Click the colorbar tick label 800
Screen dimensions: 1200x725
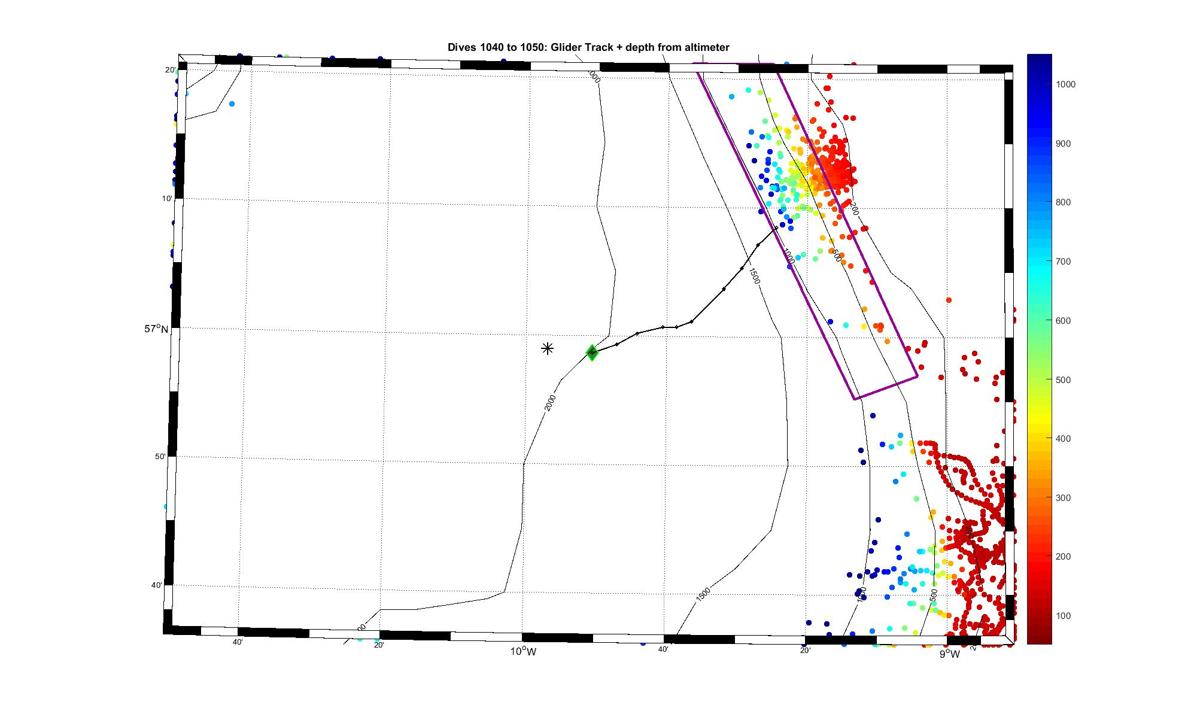(x=1064, y=203)
